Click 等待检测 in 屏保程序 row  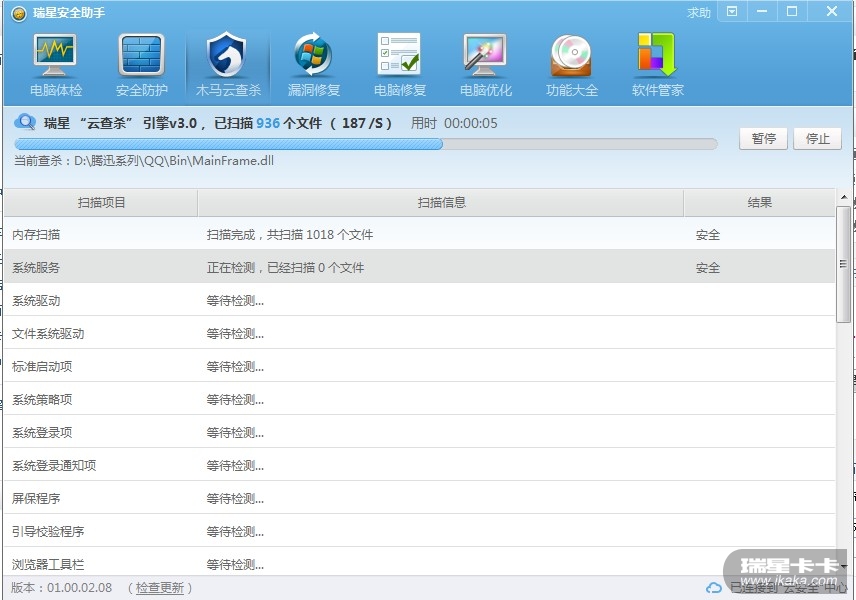coord(235,498)
